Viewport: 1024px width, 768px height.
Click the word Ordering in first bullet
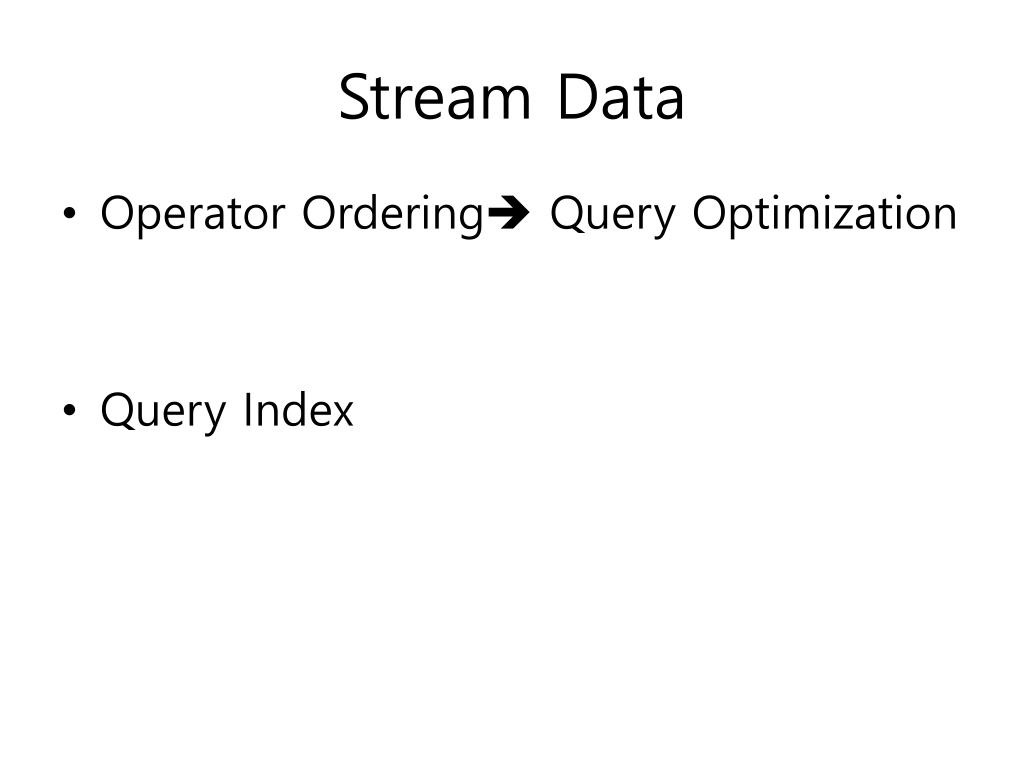coord(392,214)
